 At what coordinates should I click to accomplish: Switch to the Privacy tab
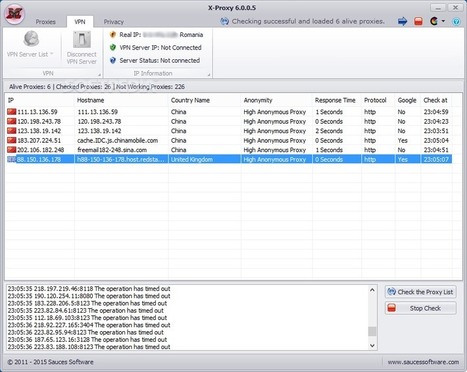tap(113, 22)
